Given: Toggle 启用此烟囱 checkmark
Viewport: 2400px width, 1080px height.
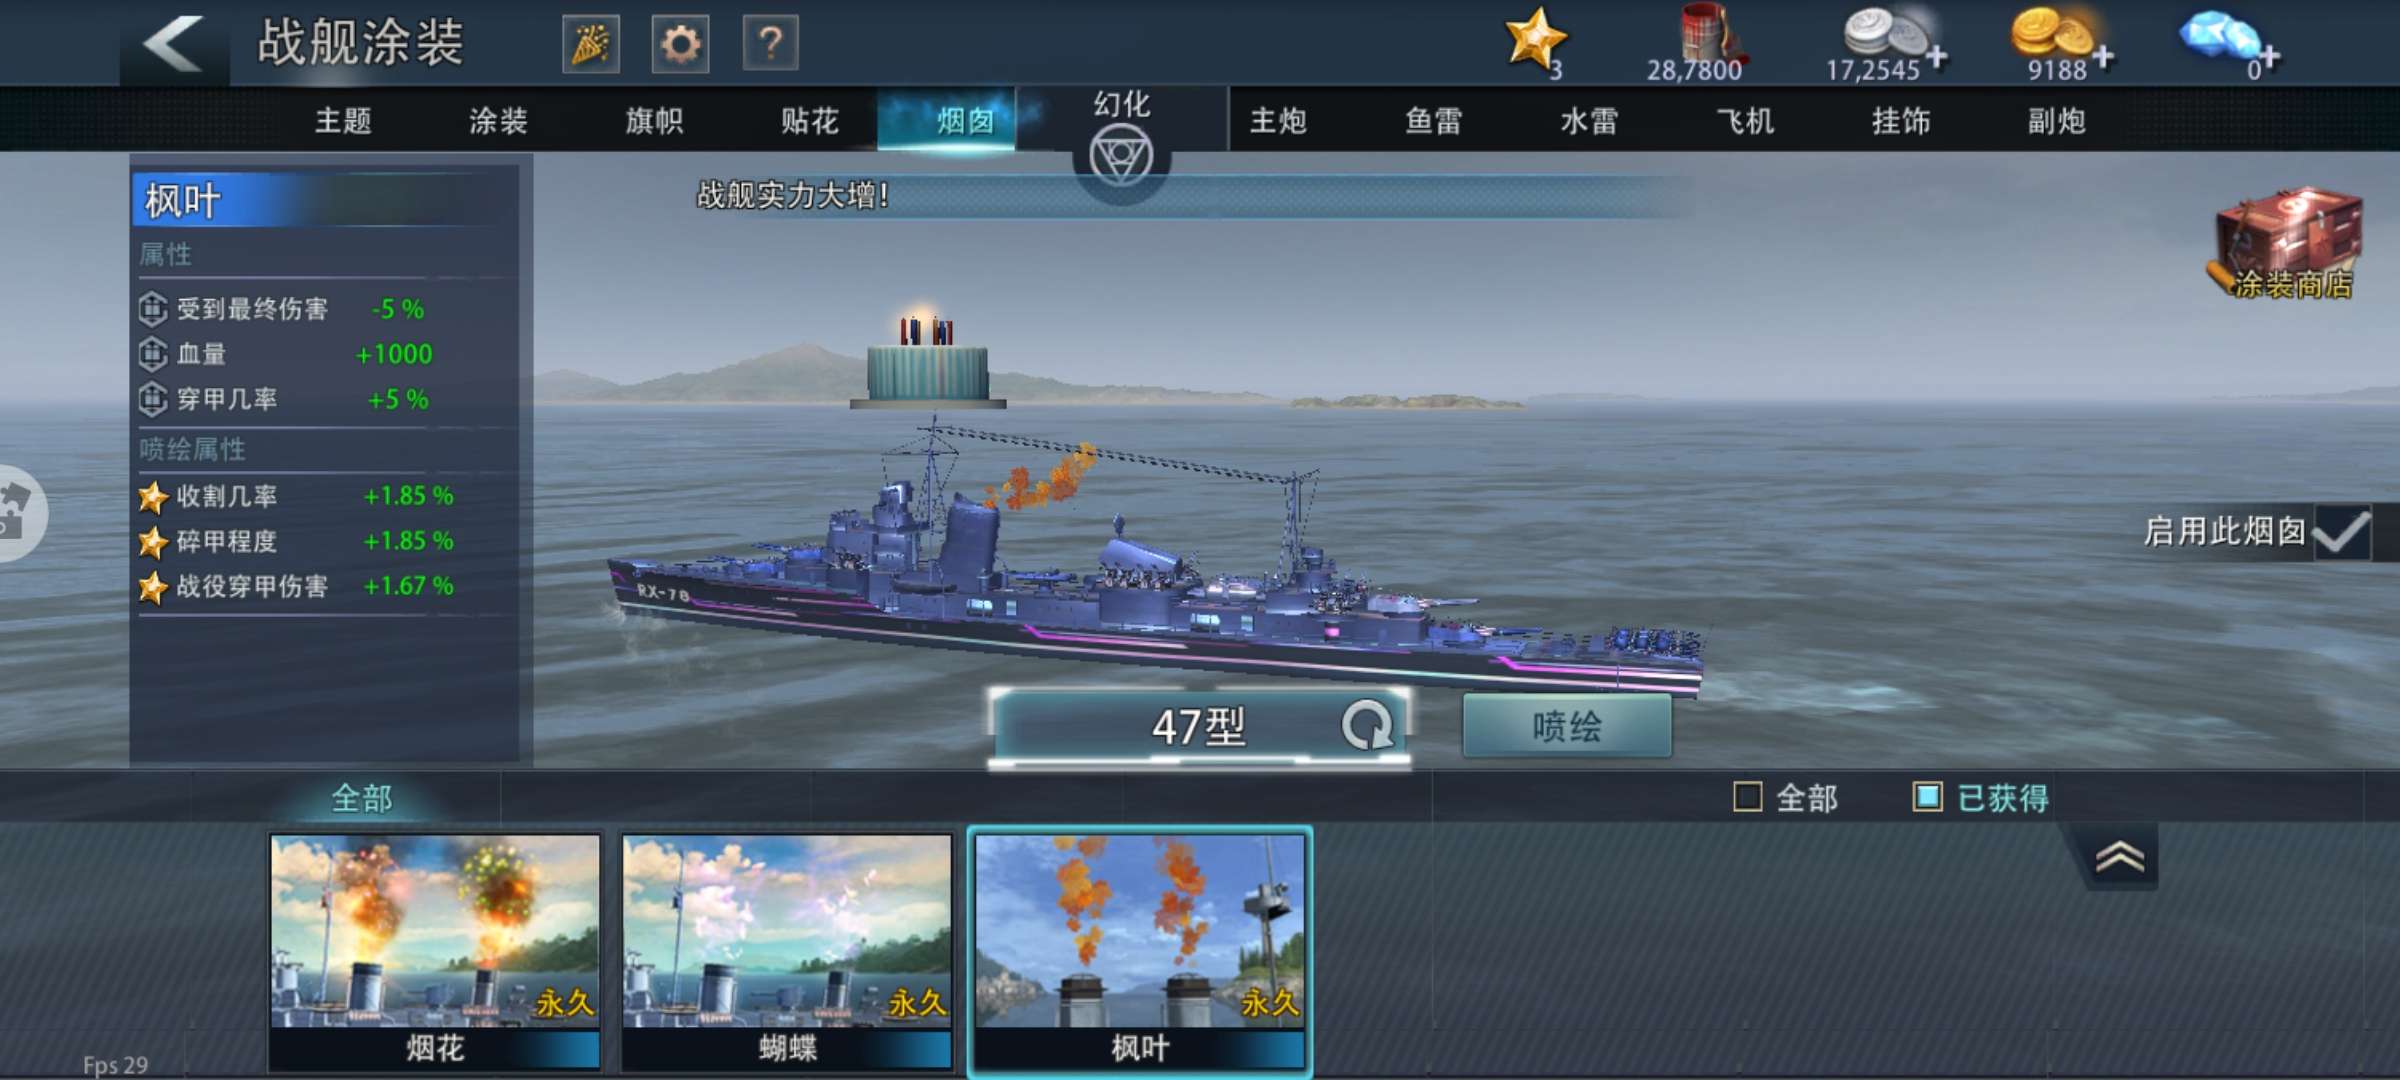Looking at the screenshot, I should [2341, 531].
